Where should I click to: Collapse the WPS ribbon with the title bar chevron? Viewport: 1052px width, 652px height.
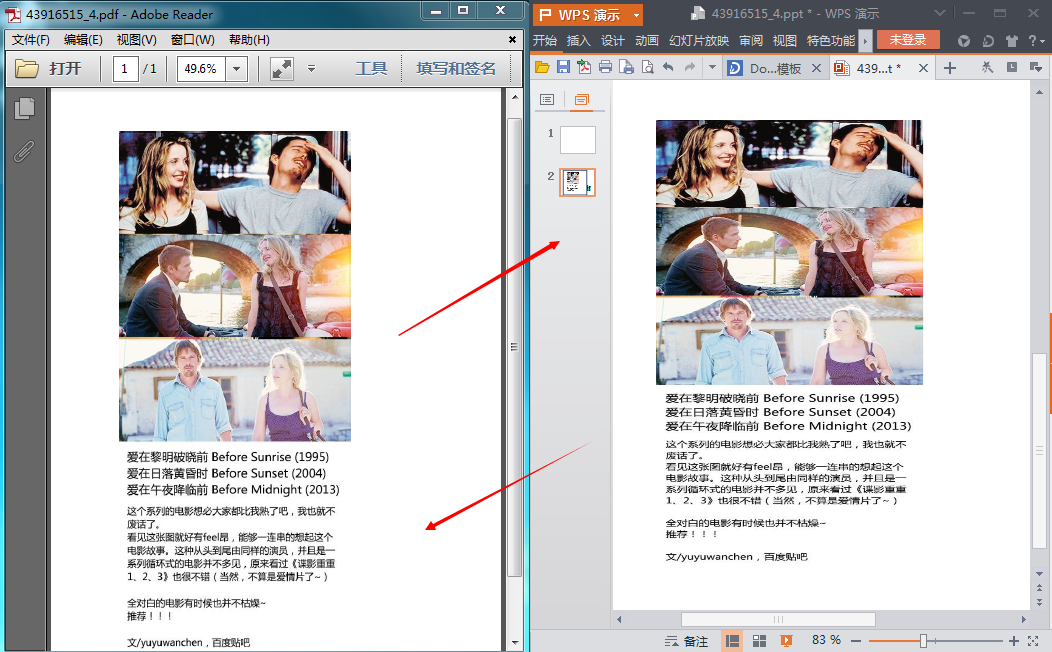click(x=939, y=13)
